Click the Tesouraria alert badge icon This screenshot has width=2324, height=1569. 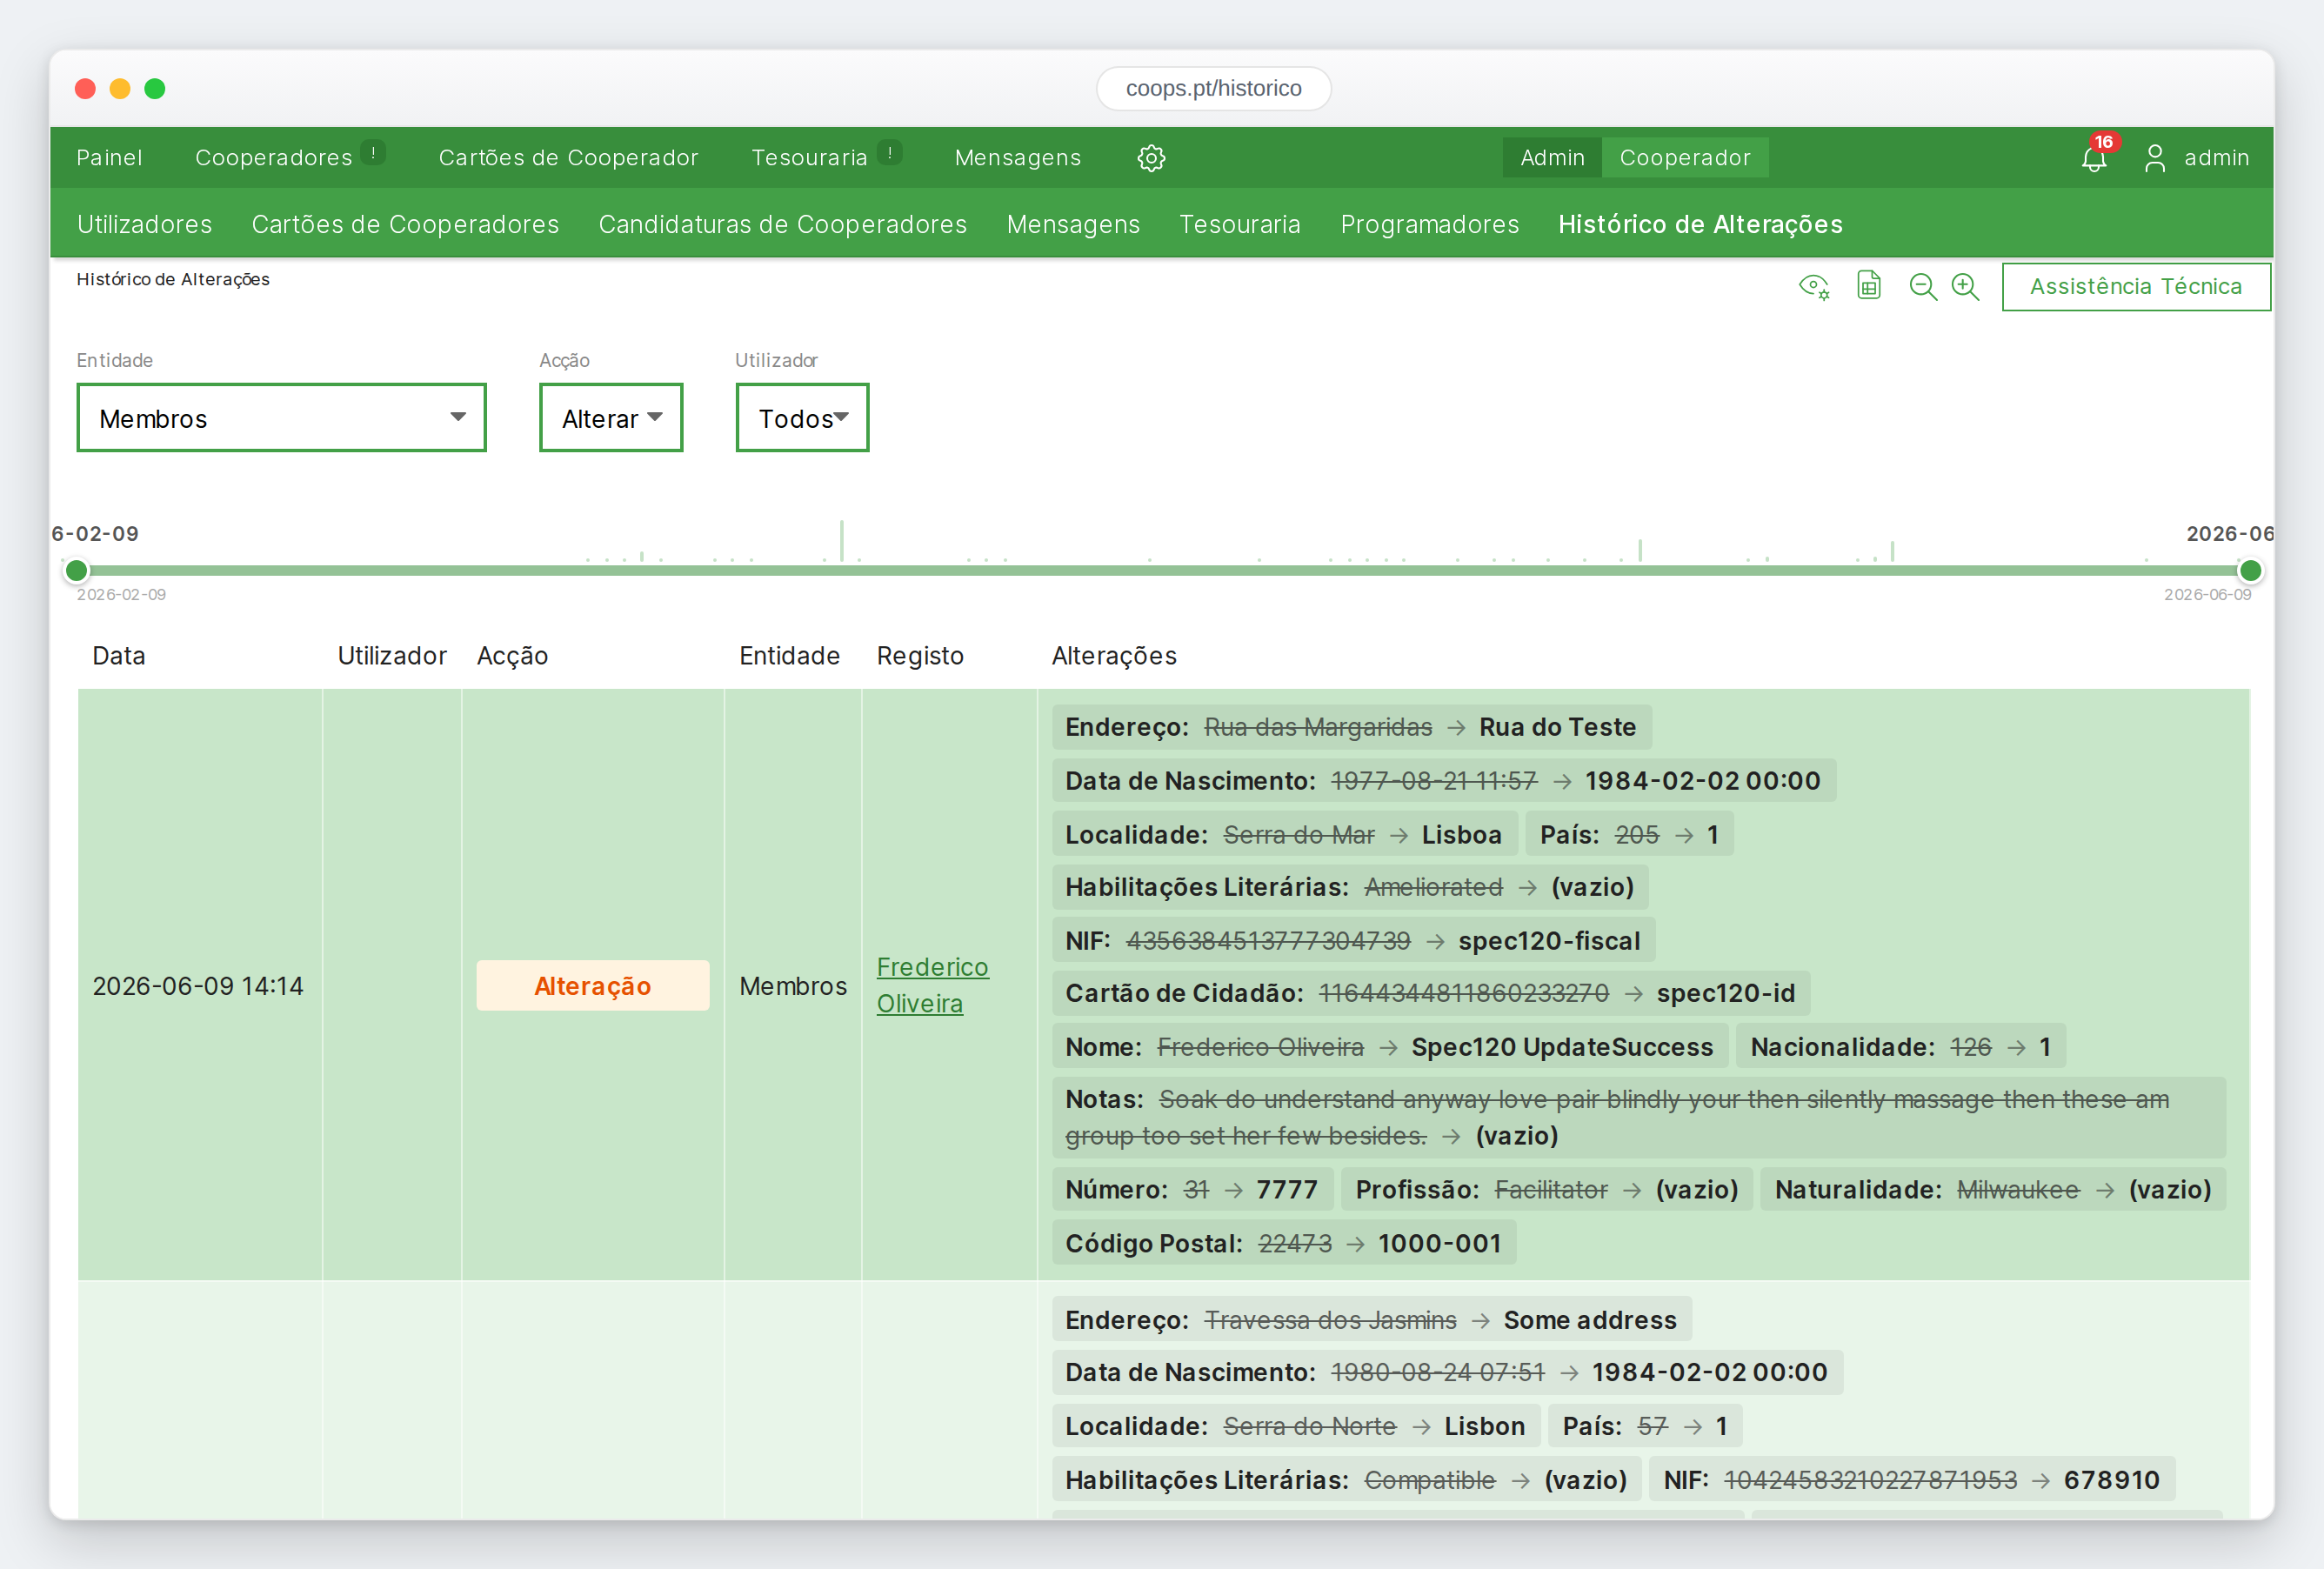[889, 153]
